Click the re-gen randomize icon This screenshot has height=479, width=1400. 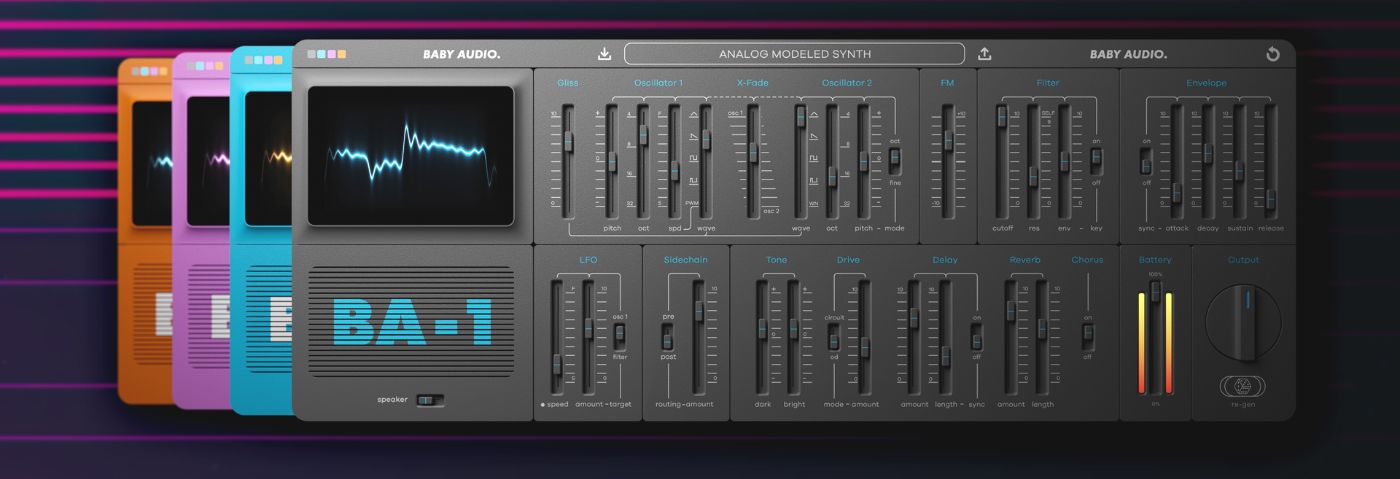[x=1245, y=386]
